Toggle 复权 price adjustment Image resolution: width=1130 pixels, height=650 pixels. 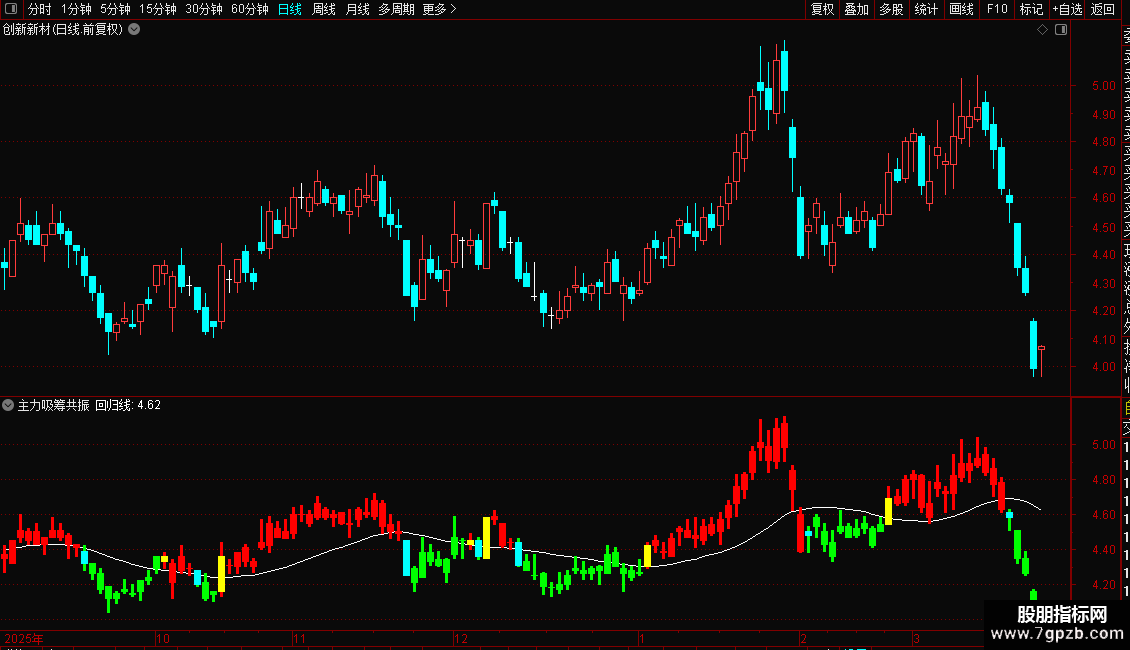822,9
